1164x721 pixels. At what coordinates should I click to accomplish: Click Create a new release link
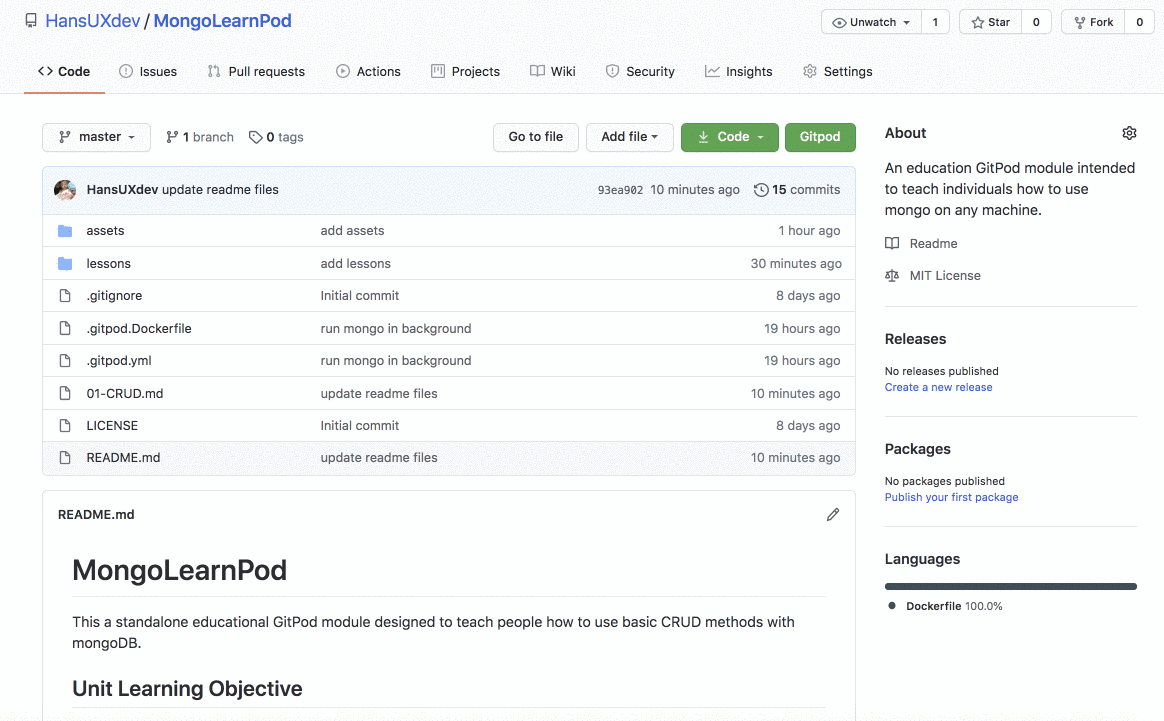(938, 388)
